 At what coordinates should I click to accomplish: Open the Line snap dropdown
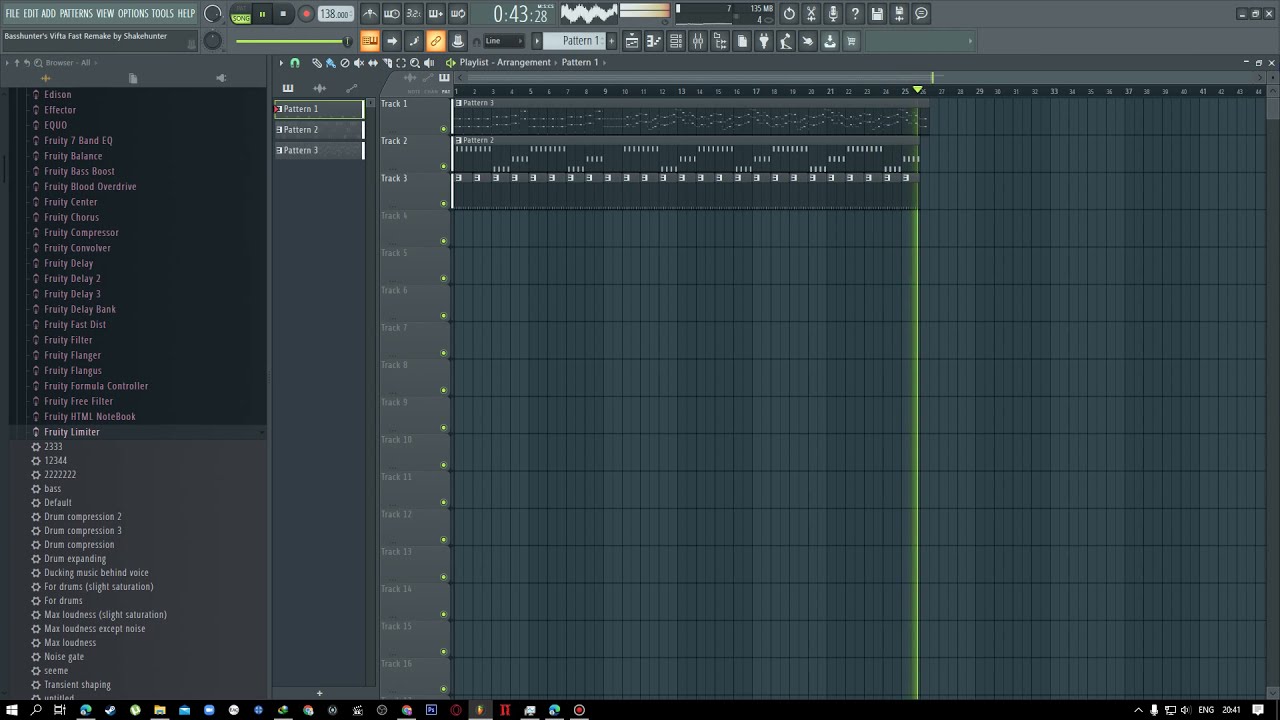(x=504, y=41)
